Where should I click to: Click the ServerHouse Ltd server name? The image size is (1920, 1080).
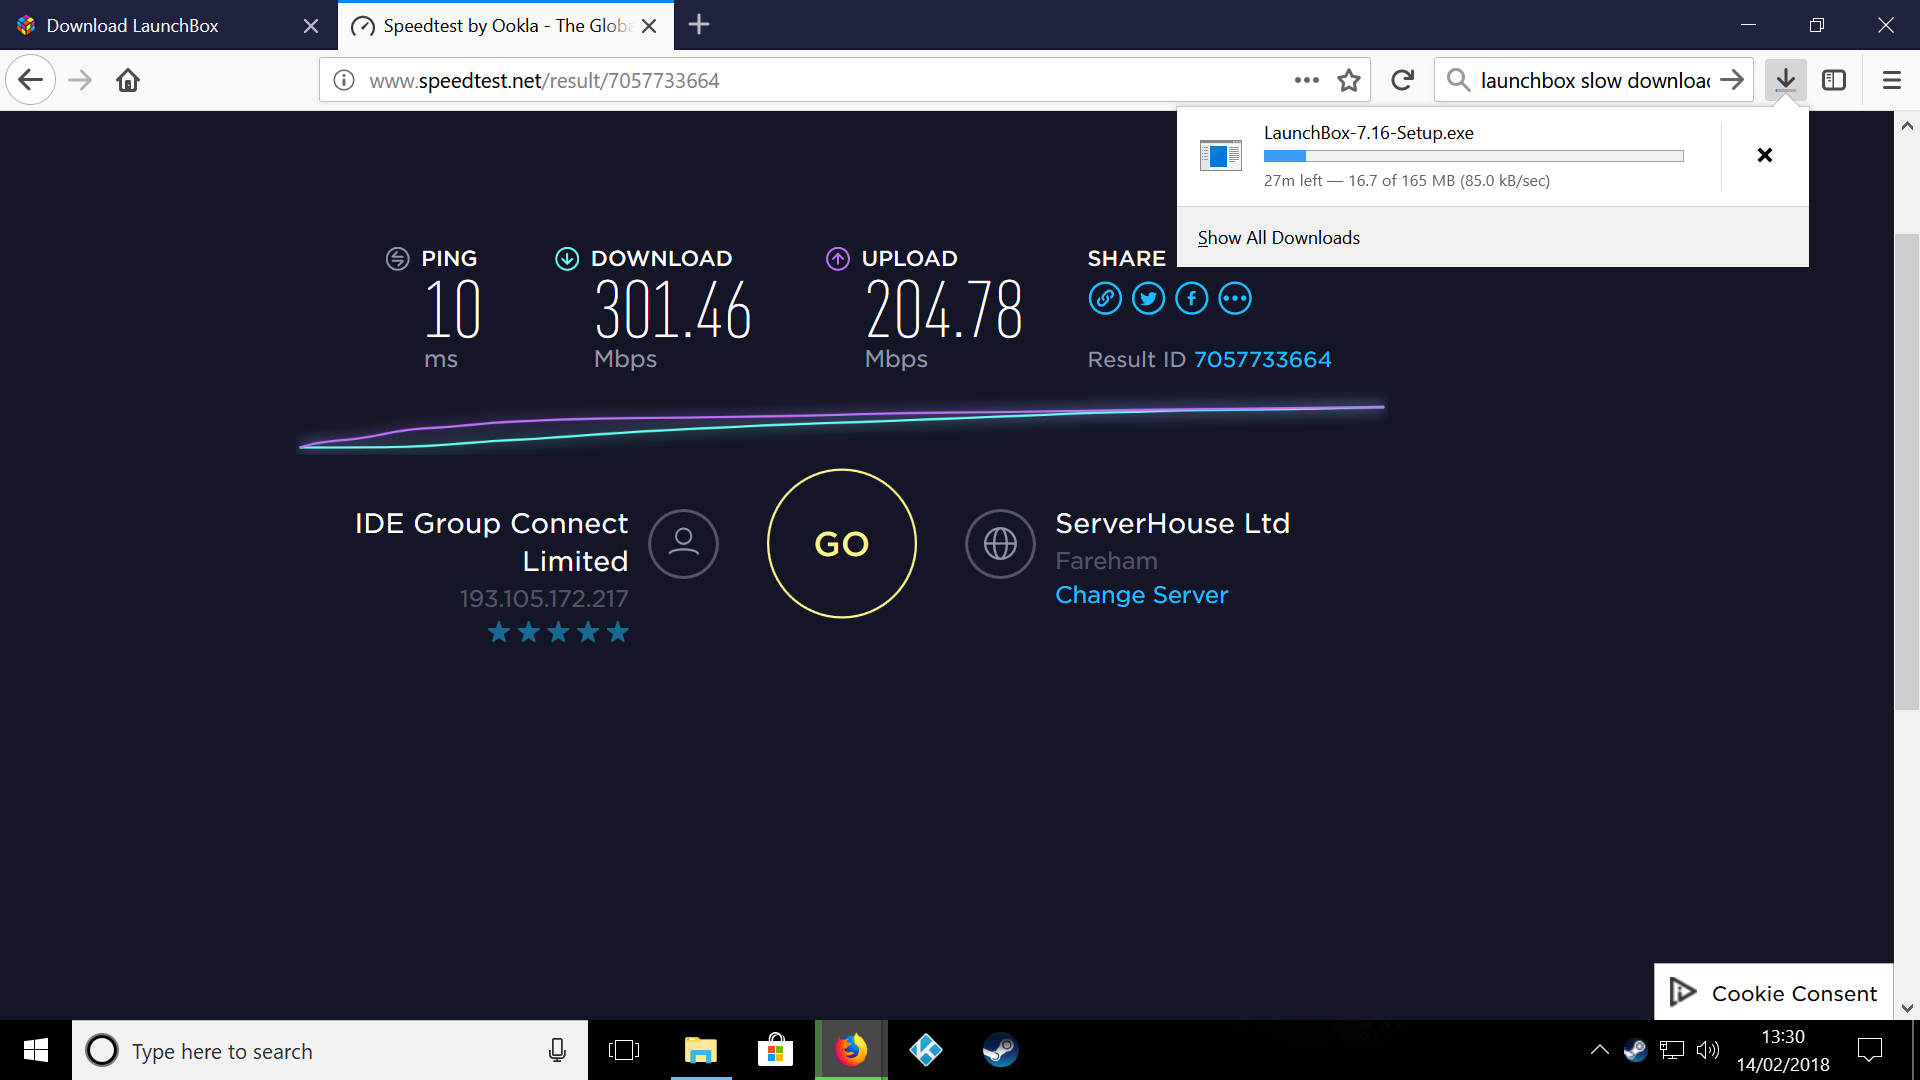[x=1172, y=523]
